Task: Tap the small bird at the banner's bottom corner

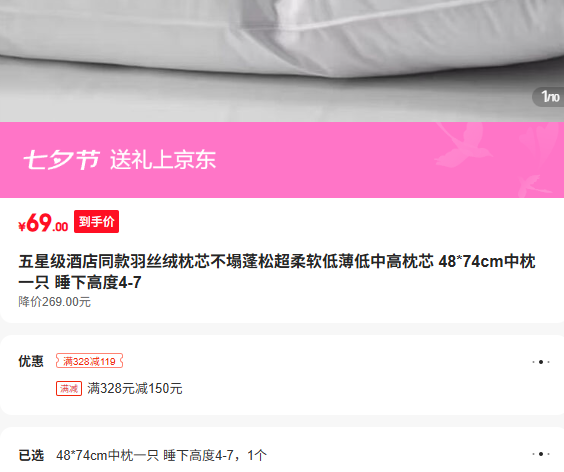Action: click(534, 186)
